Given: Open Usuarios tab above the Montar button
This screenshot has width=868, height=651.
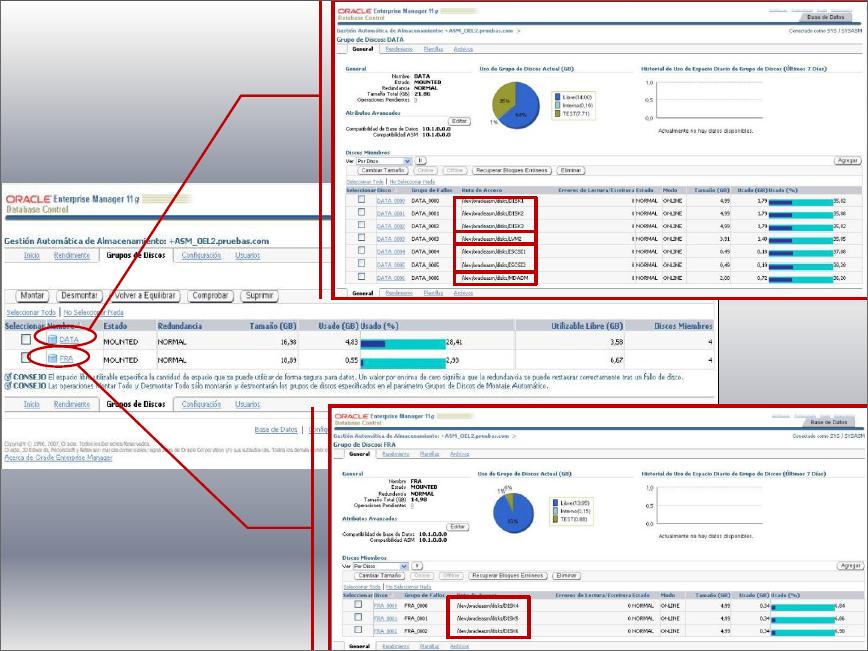Looking at the screenshot, I should 247,256.
